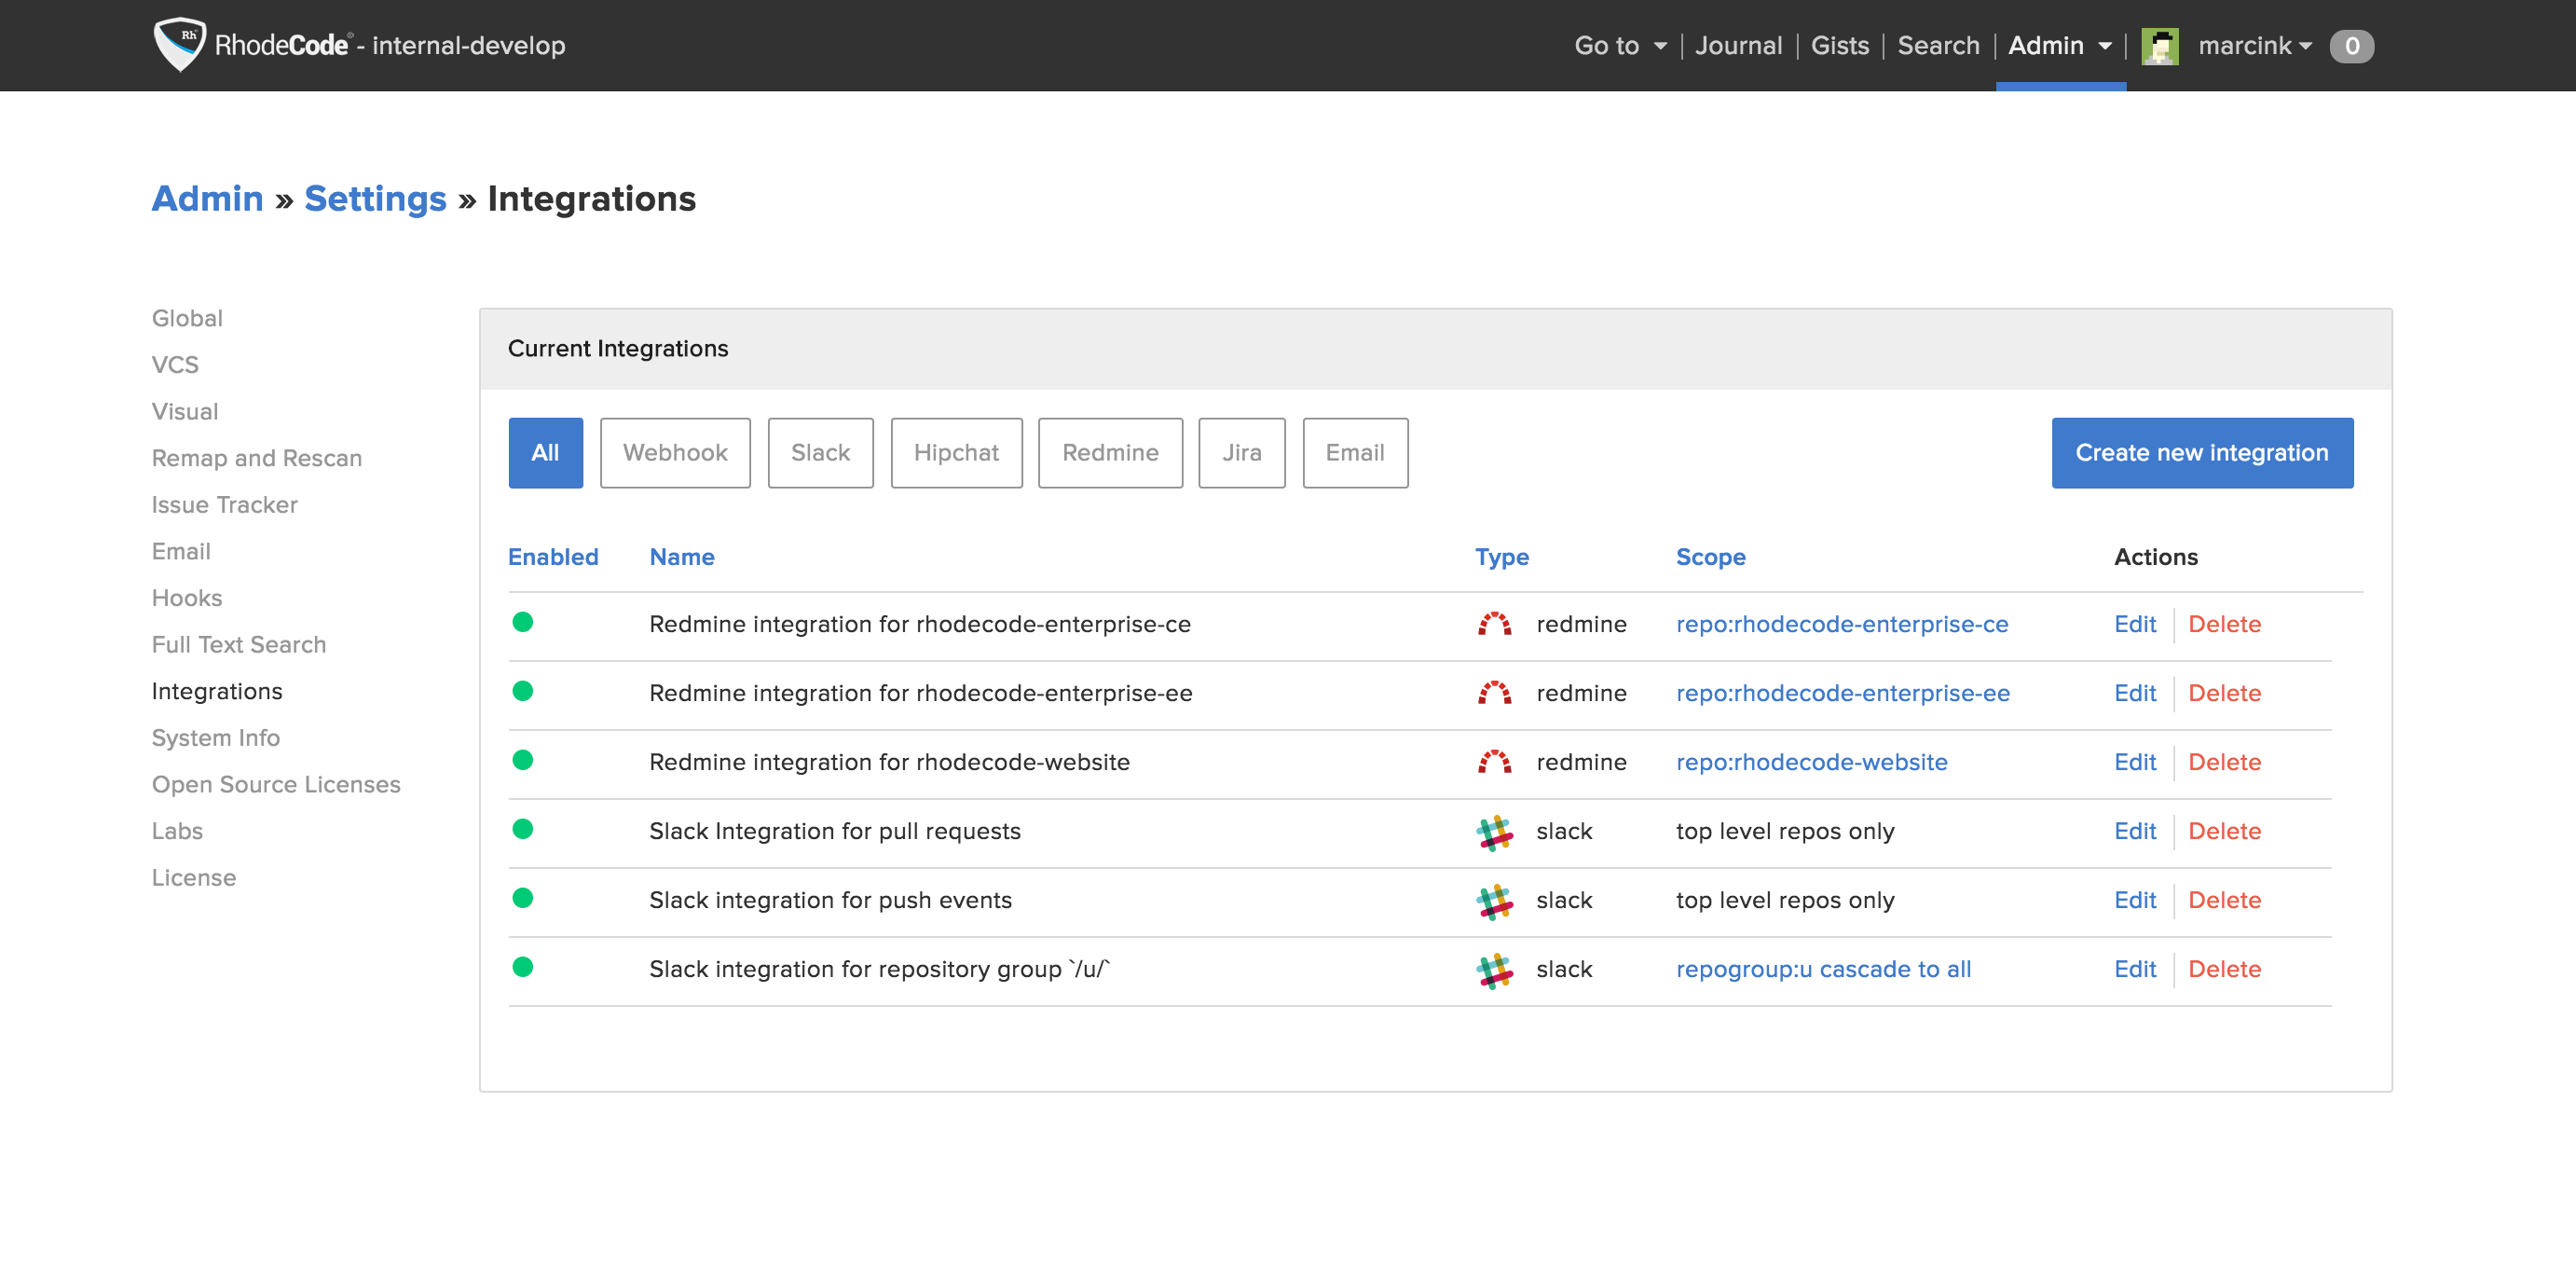Click the RhodeCode shield logo
Image resolution: width=2576 pixels, height=1281 pixels.
pos(180,44)
